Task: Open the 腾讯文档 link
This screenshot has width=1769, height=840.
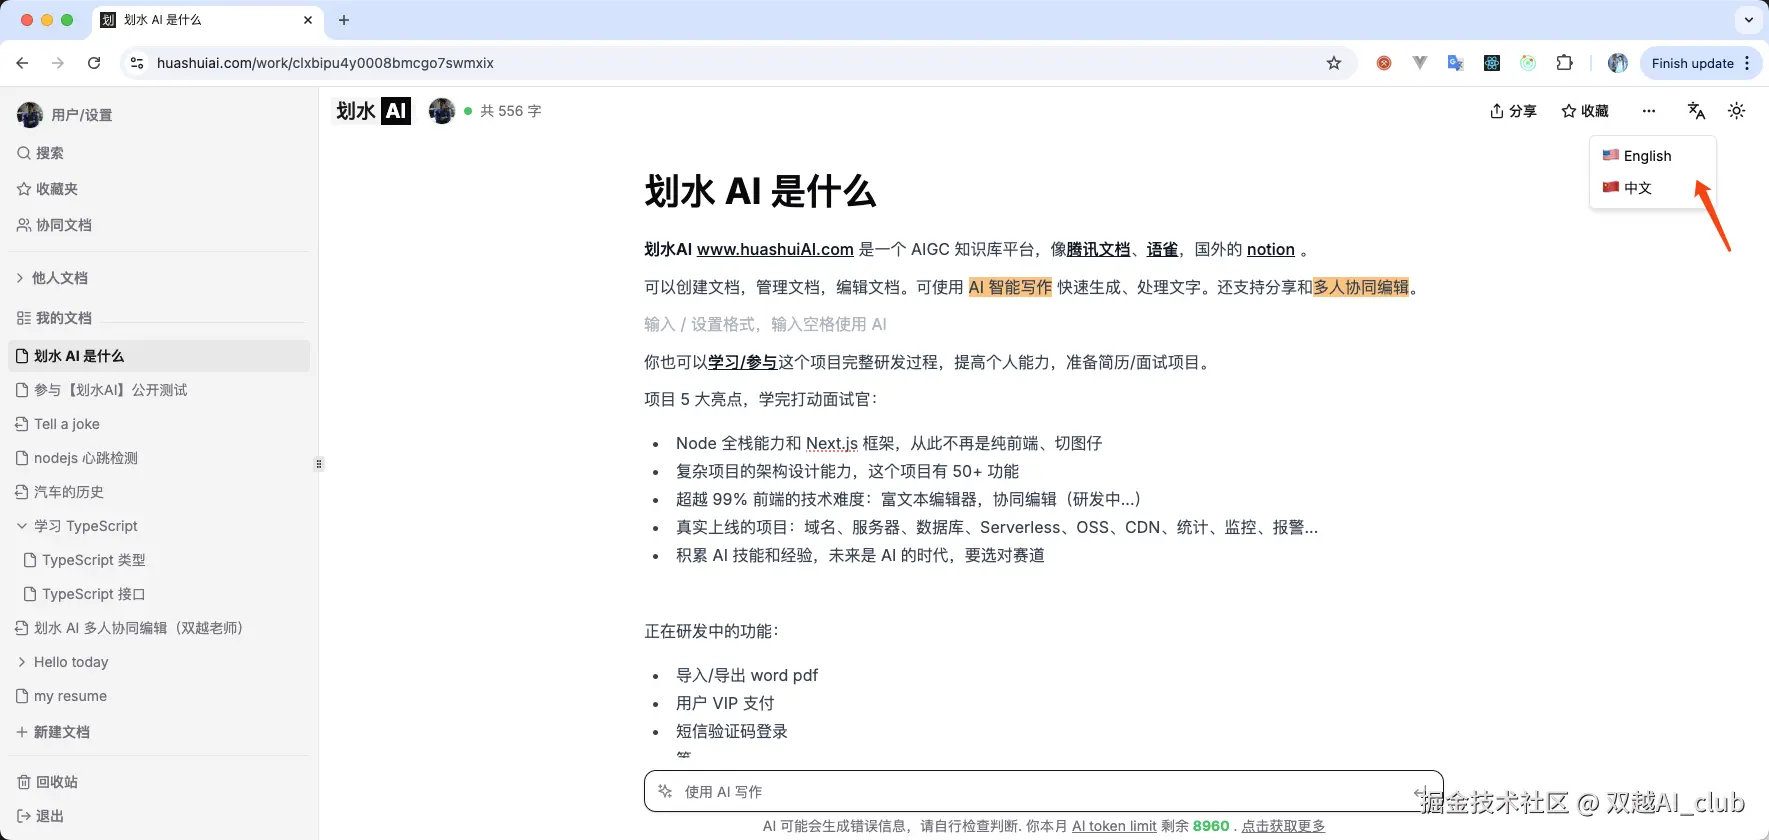Action: (1098, 249)
